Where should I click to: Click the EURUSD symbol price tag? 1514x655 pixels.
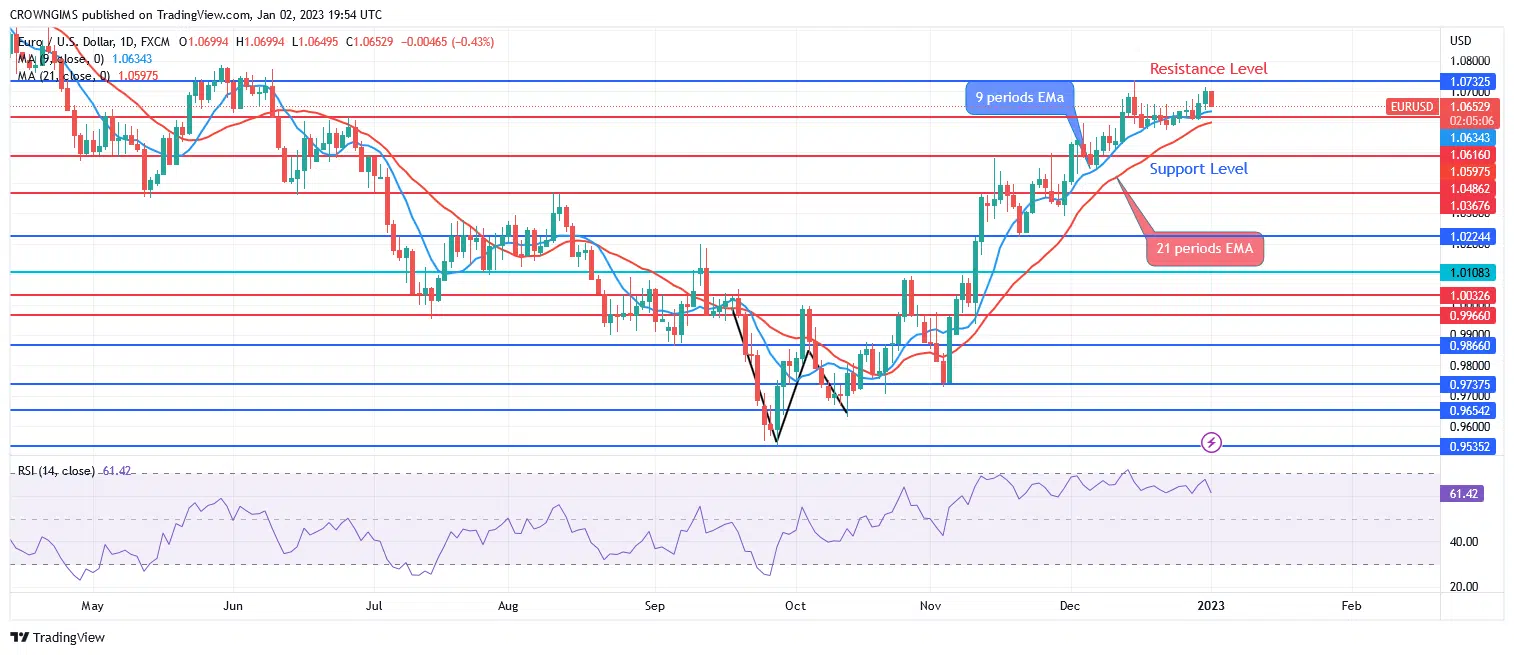click(1411, 106)
